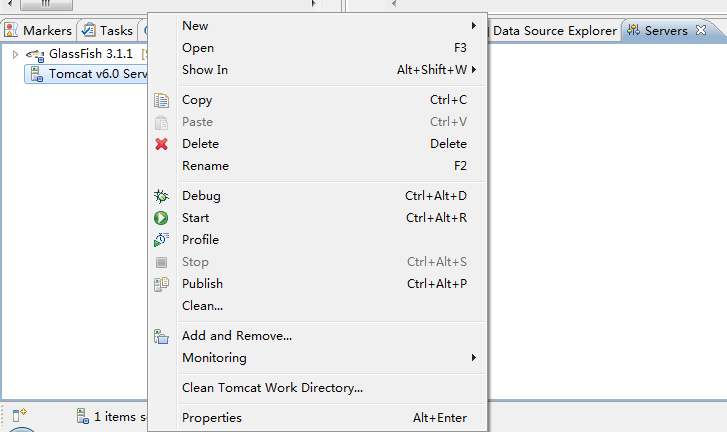The image size is (727, 435).
Task: Open the Show In submenu
Action: [x=330, y=70]
